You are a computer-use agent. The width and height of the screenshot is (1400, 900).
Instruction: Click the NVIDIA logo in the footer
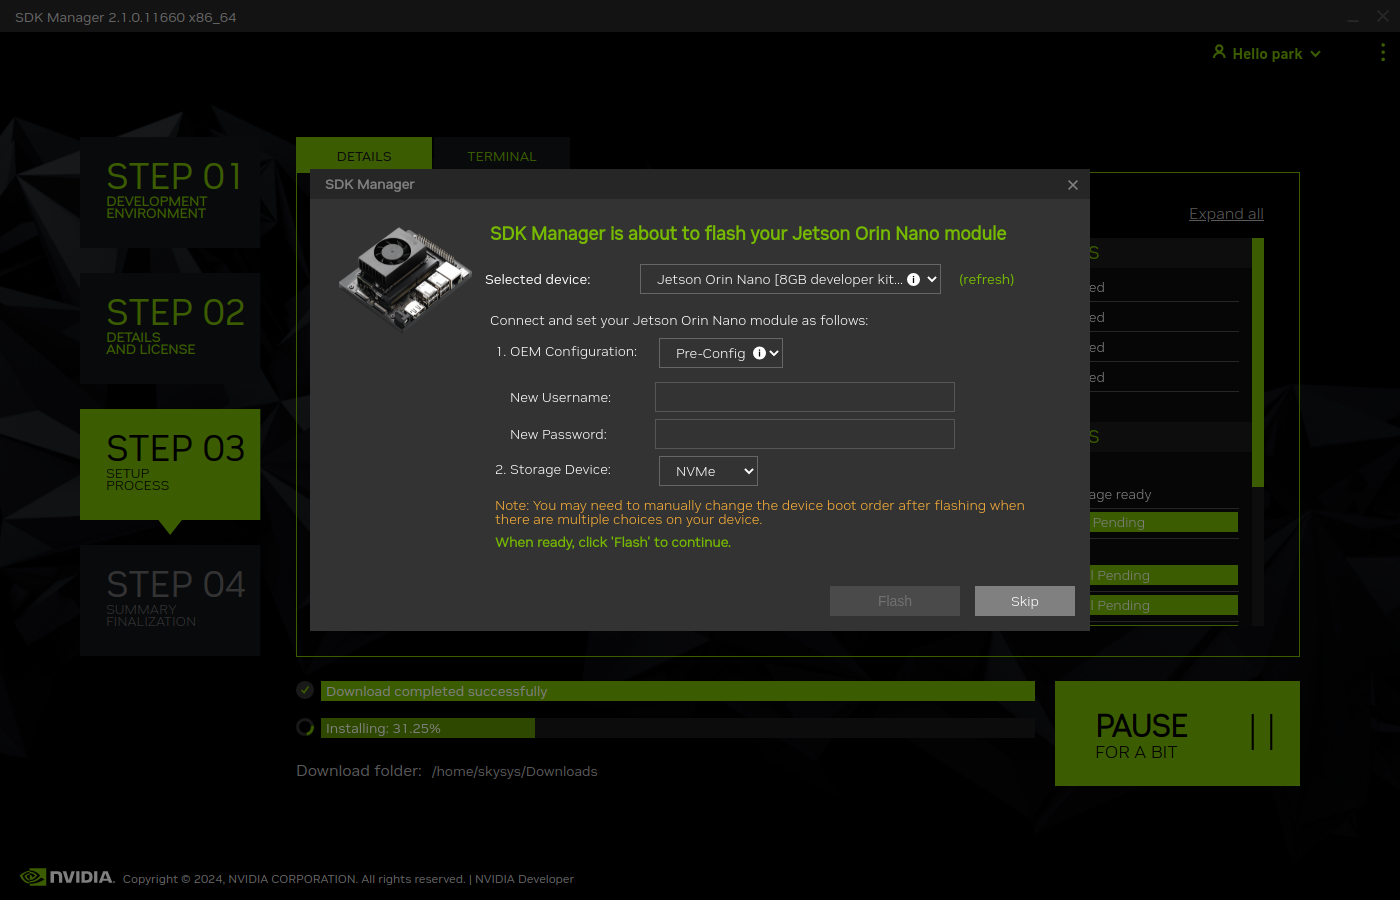[67, 877]
